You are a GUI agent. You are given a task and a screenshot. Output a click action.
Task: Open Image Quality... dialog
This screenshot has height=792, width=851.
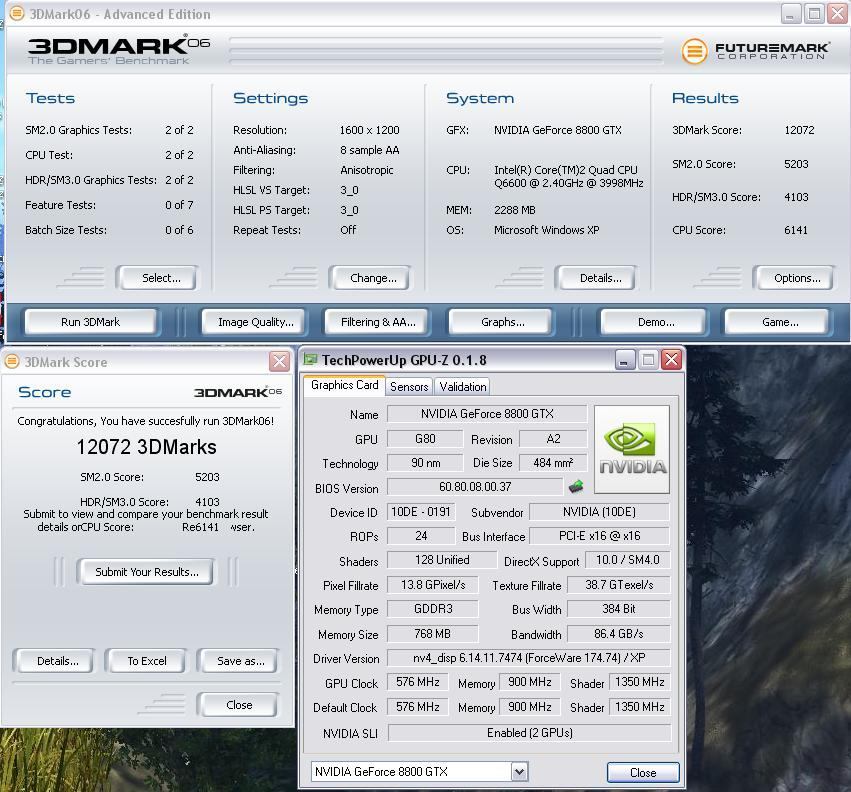pyautogui.click(x=253, y=322)
